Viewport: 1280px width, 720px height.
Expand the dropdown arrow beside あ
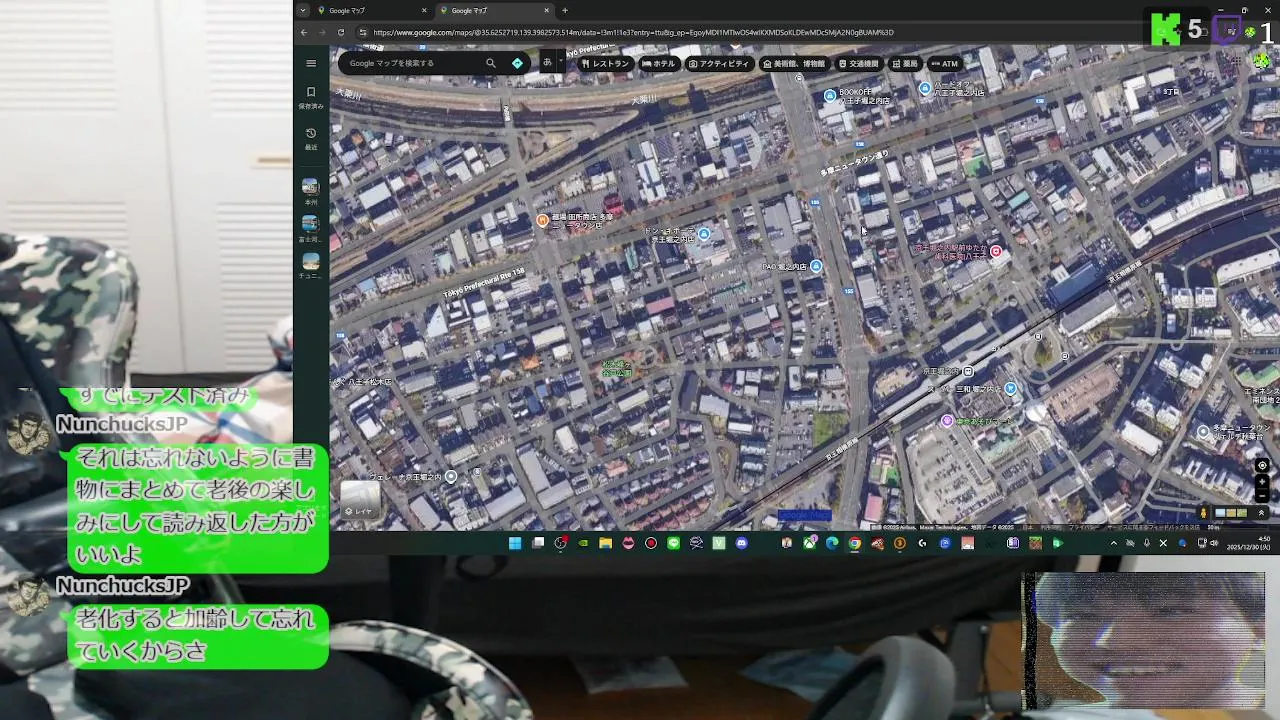click(561, 63)
